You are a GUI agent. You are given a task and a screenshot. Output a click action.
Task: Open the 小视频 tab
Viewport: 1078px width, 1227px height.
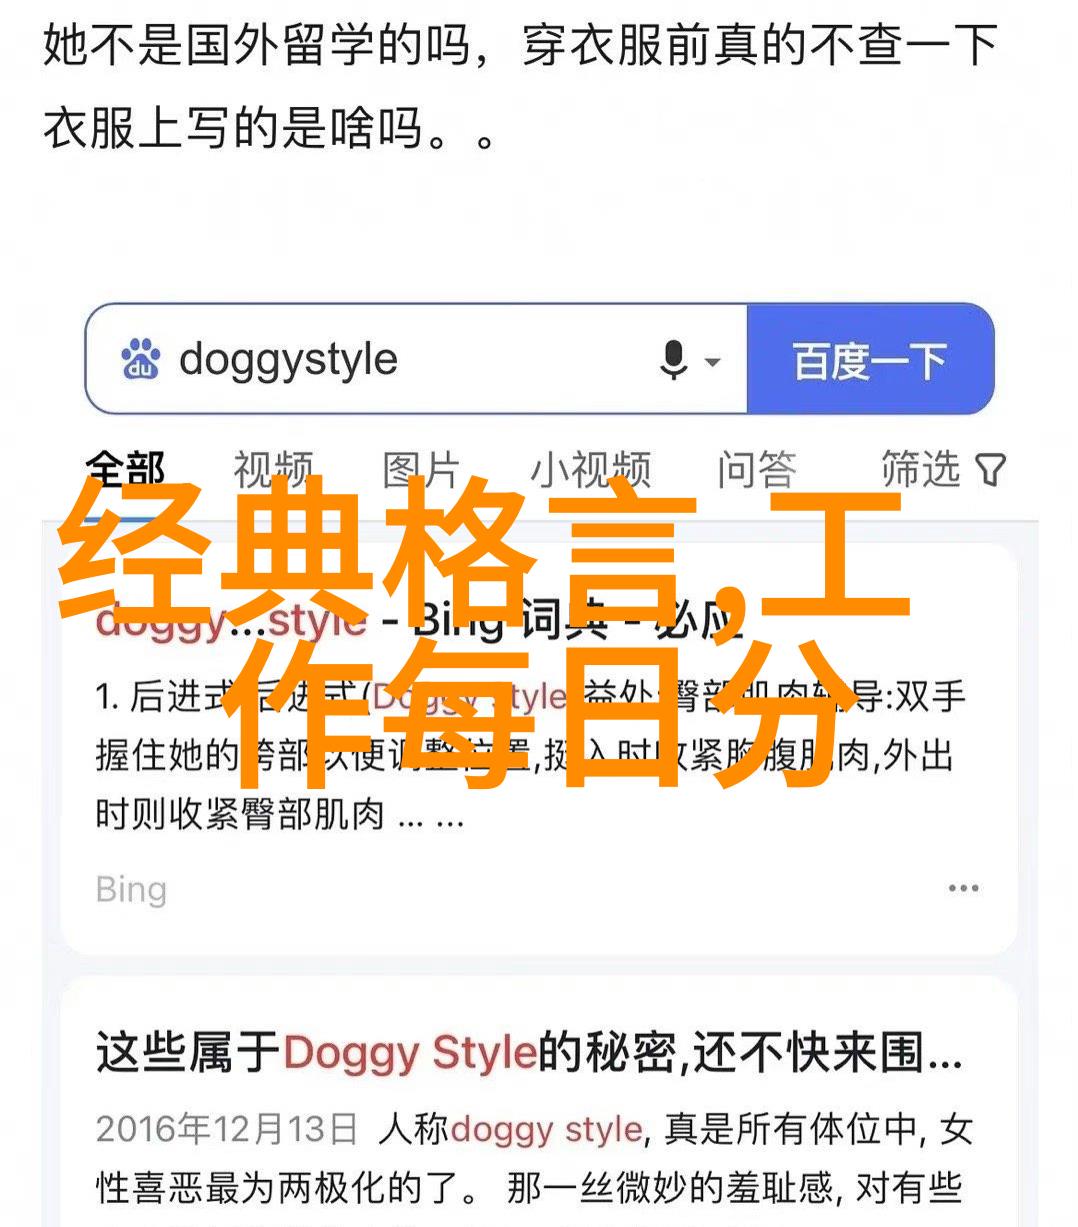pos(590,469)
